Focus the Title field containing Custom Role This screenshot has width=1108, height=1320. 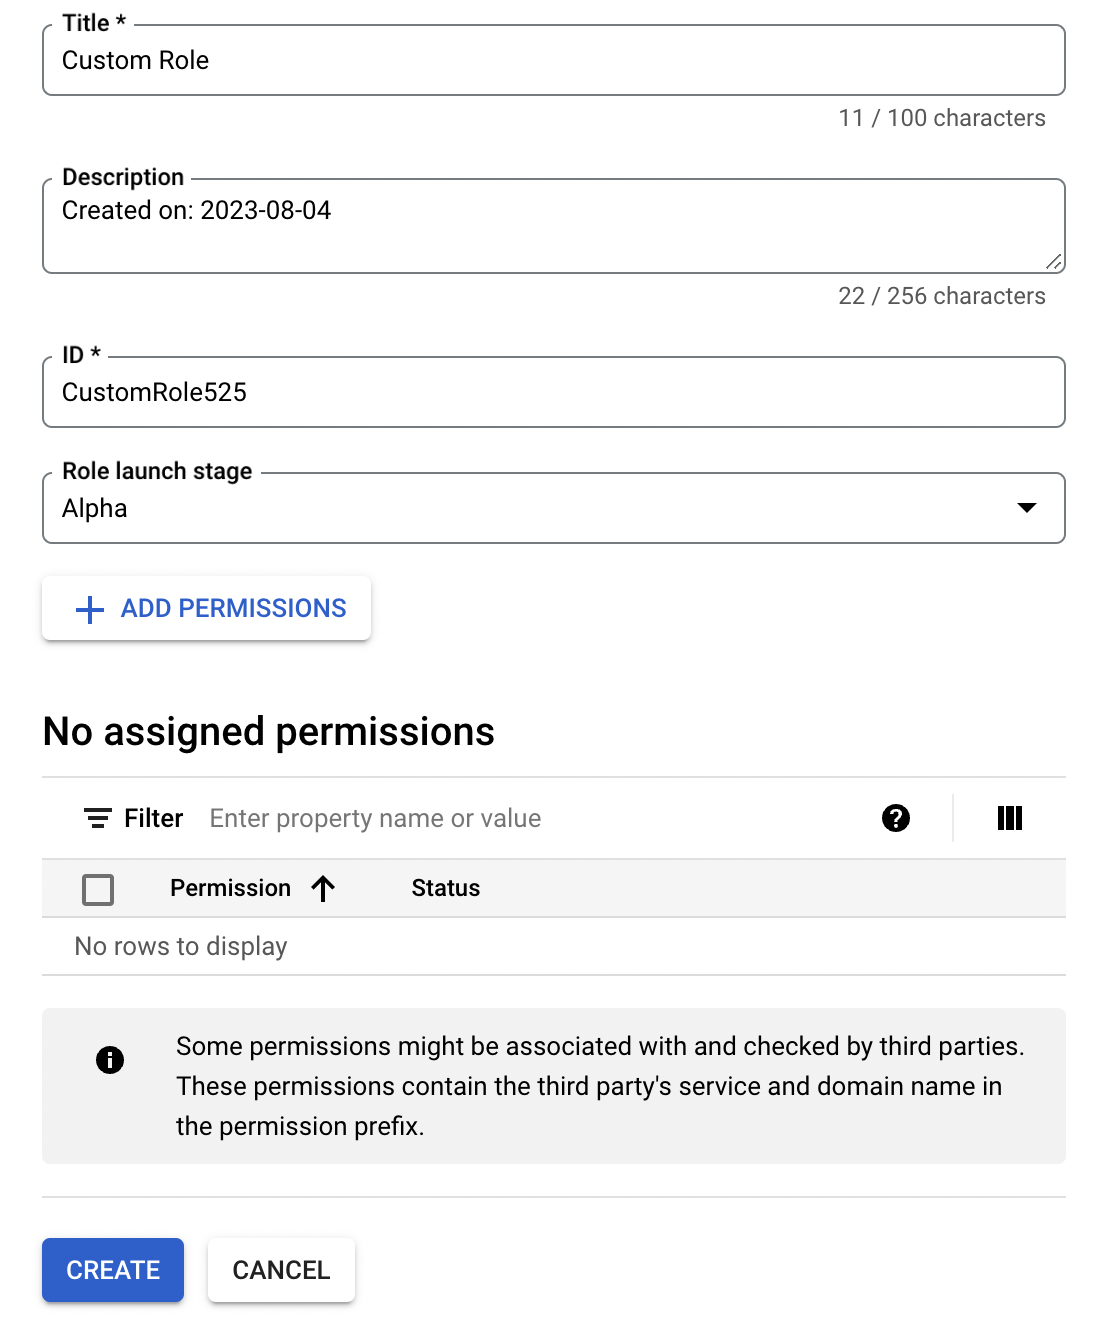pos(554,60)
